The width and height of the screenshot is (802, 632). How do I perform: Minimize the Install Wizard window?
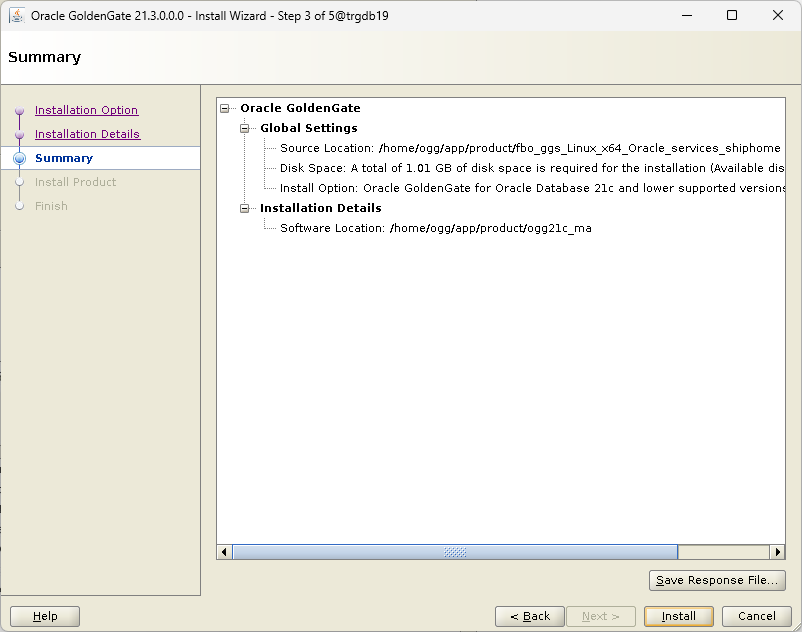(x=687, y=15)
